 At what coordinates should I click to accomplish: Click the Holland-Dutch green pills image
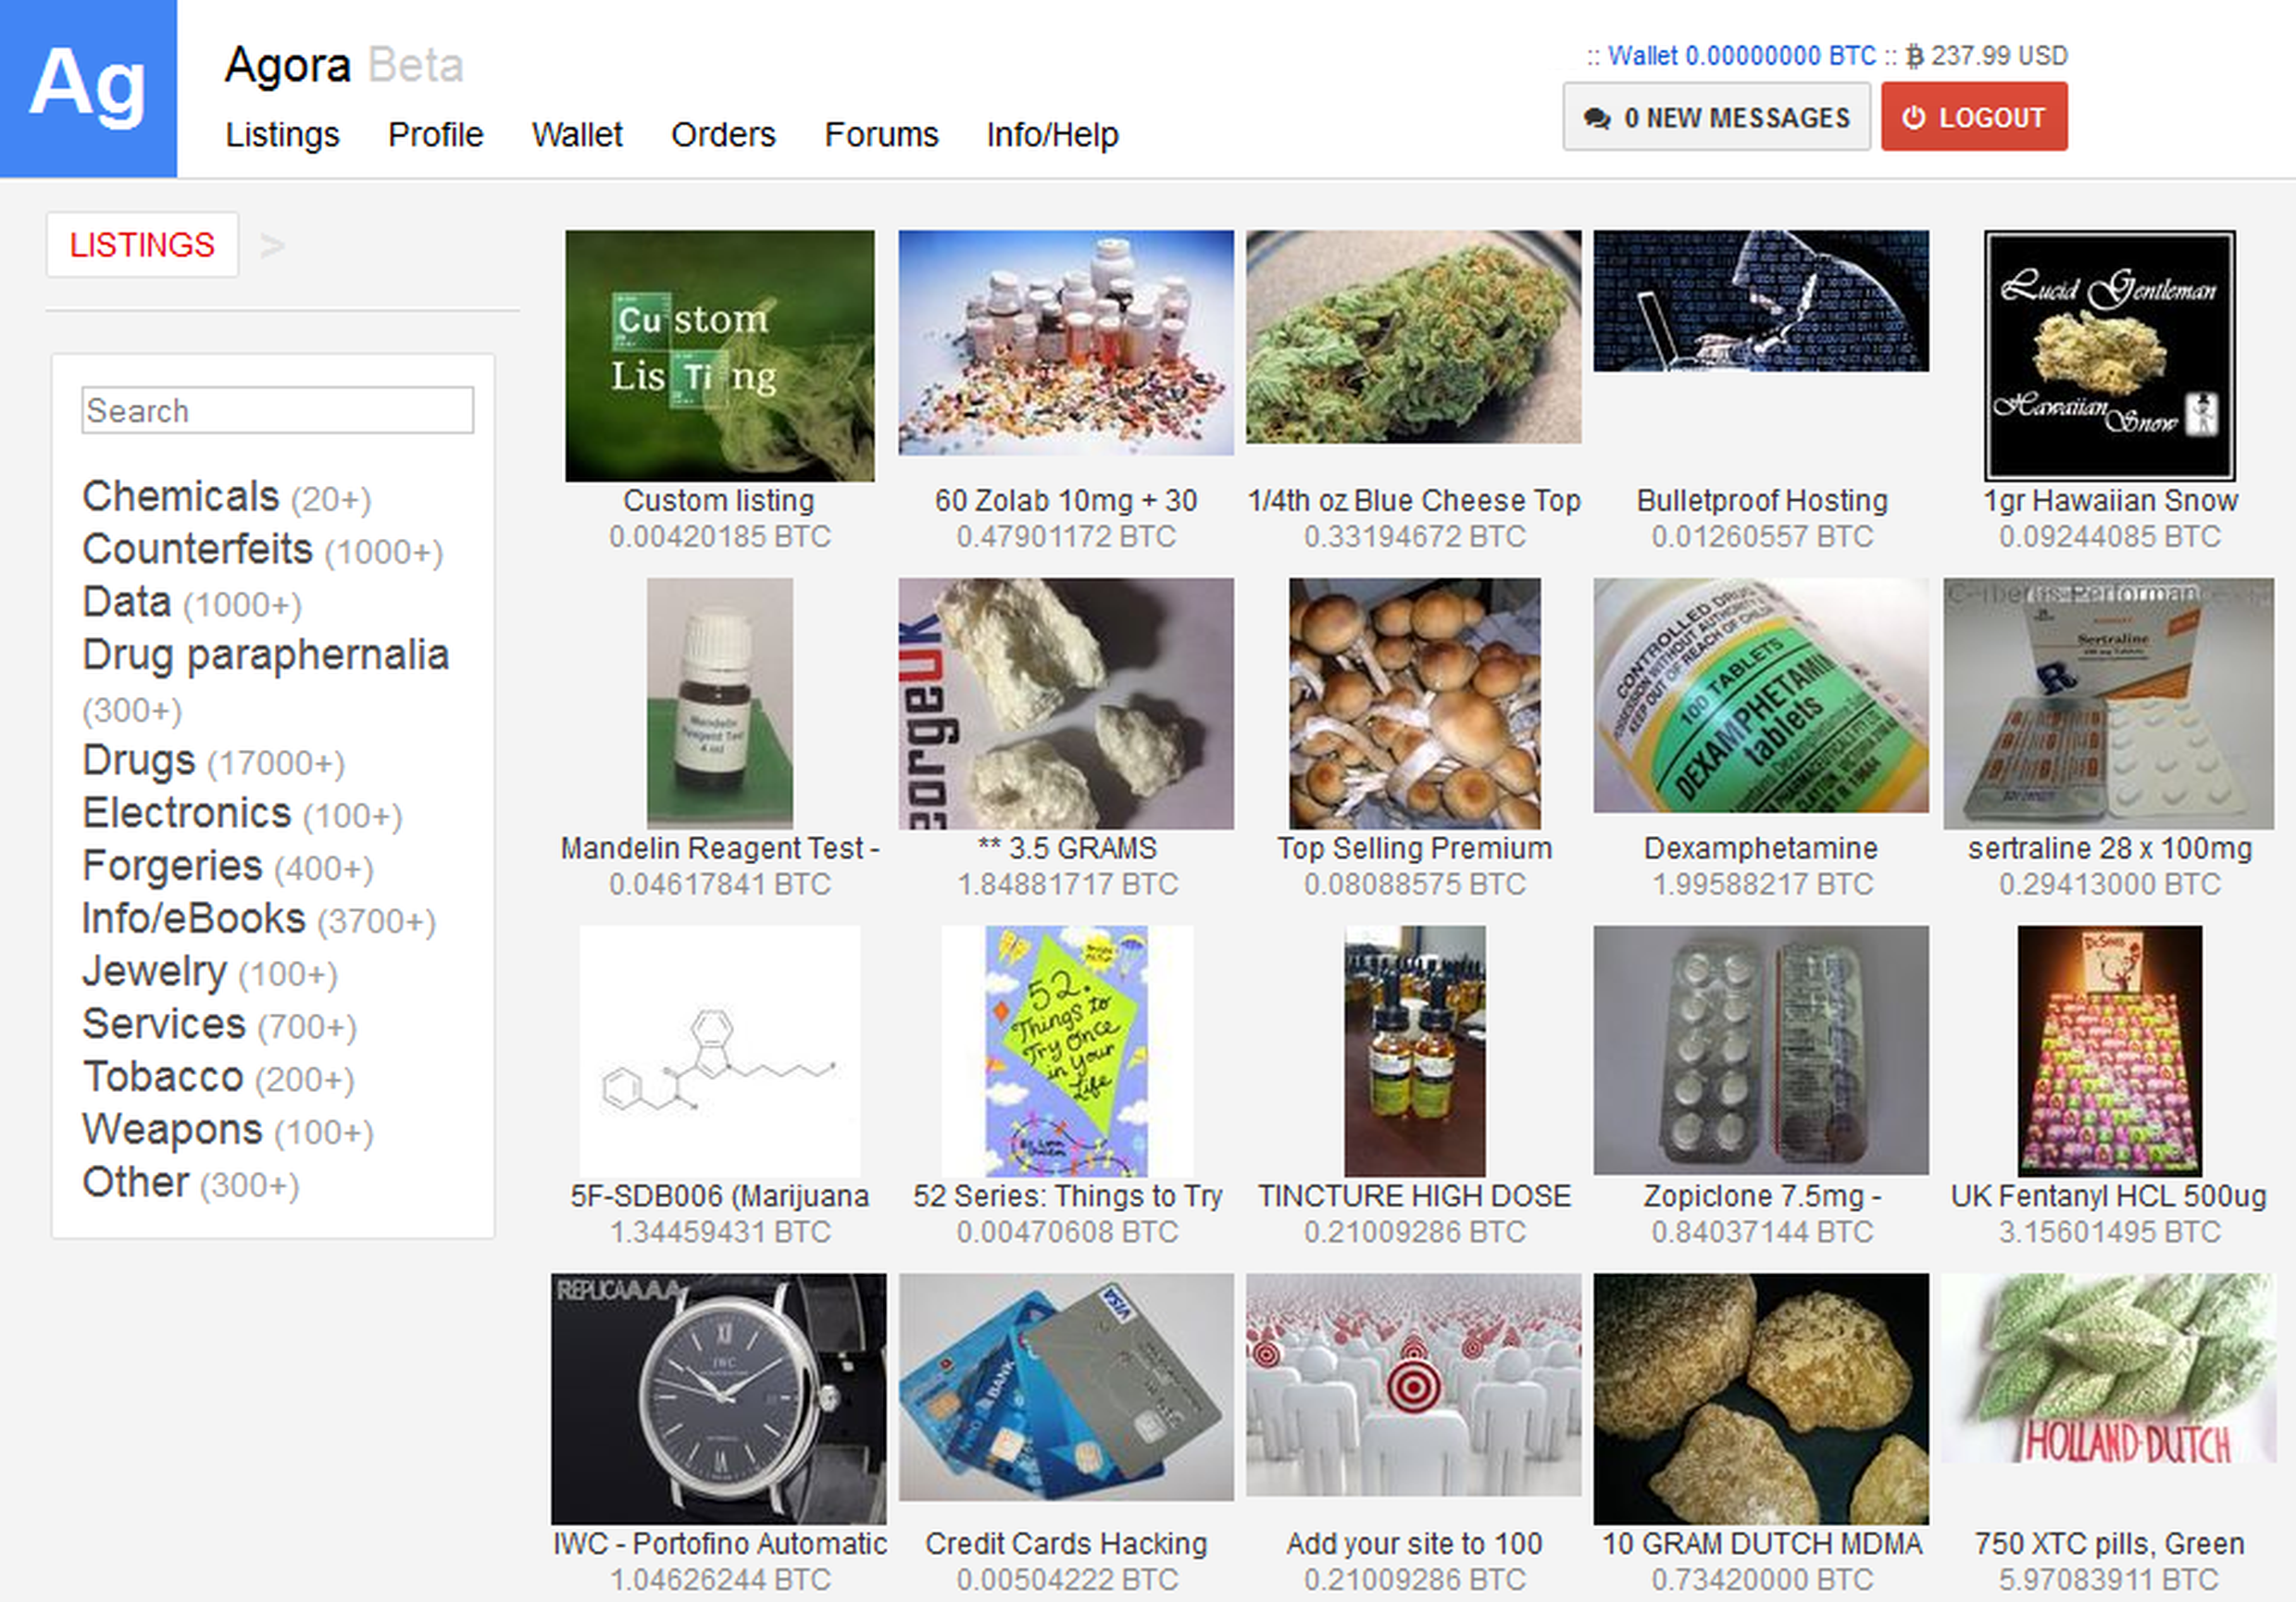coord(2109,1368)
